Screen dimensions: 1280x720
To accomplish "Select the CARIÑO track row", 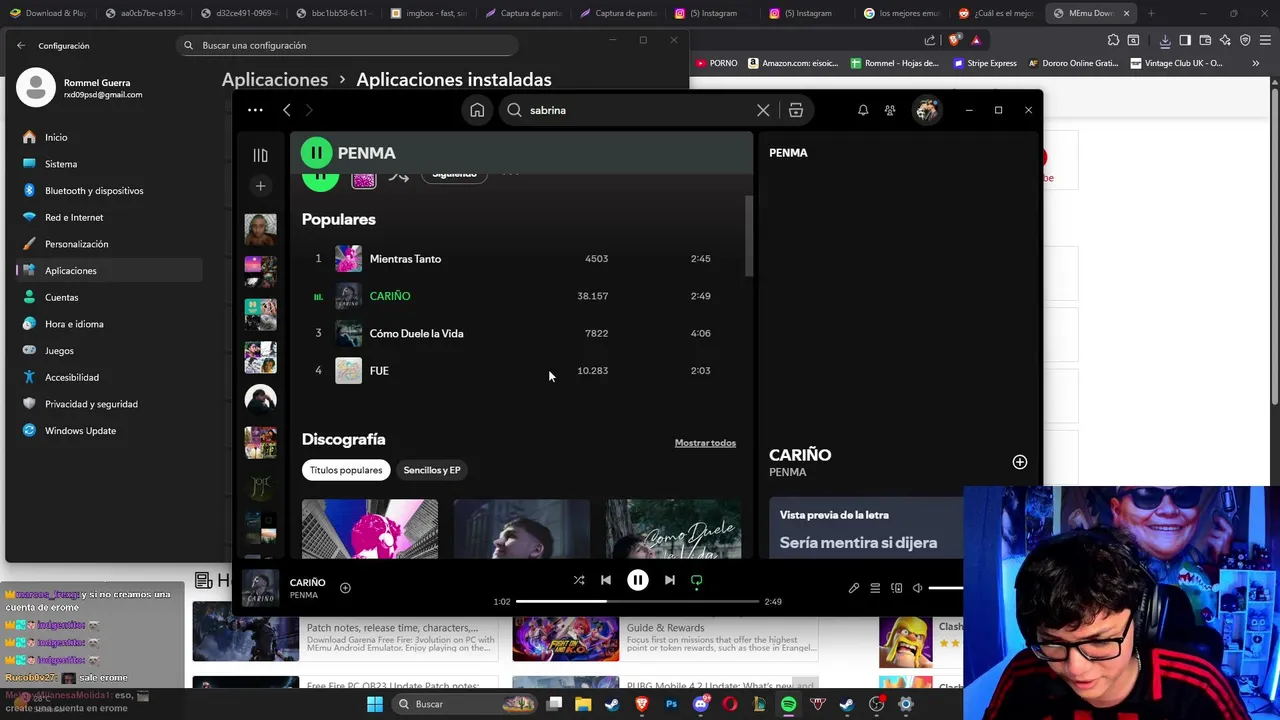I will pos(520,296).
